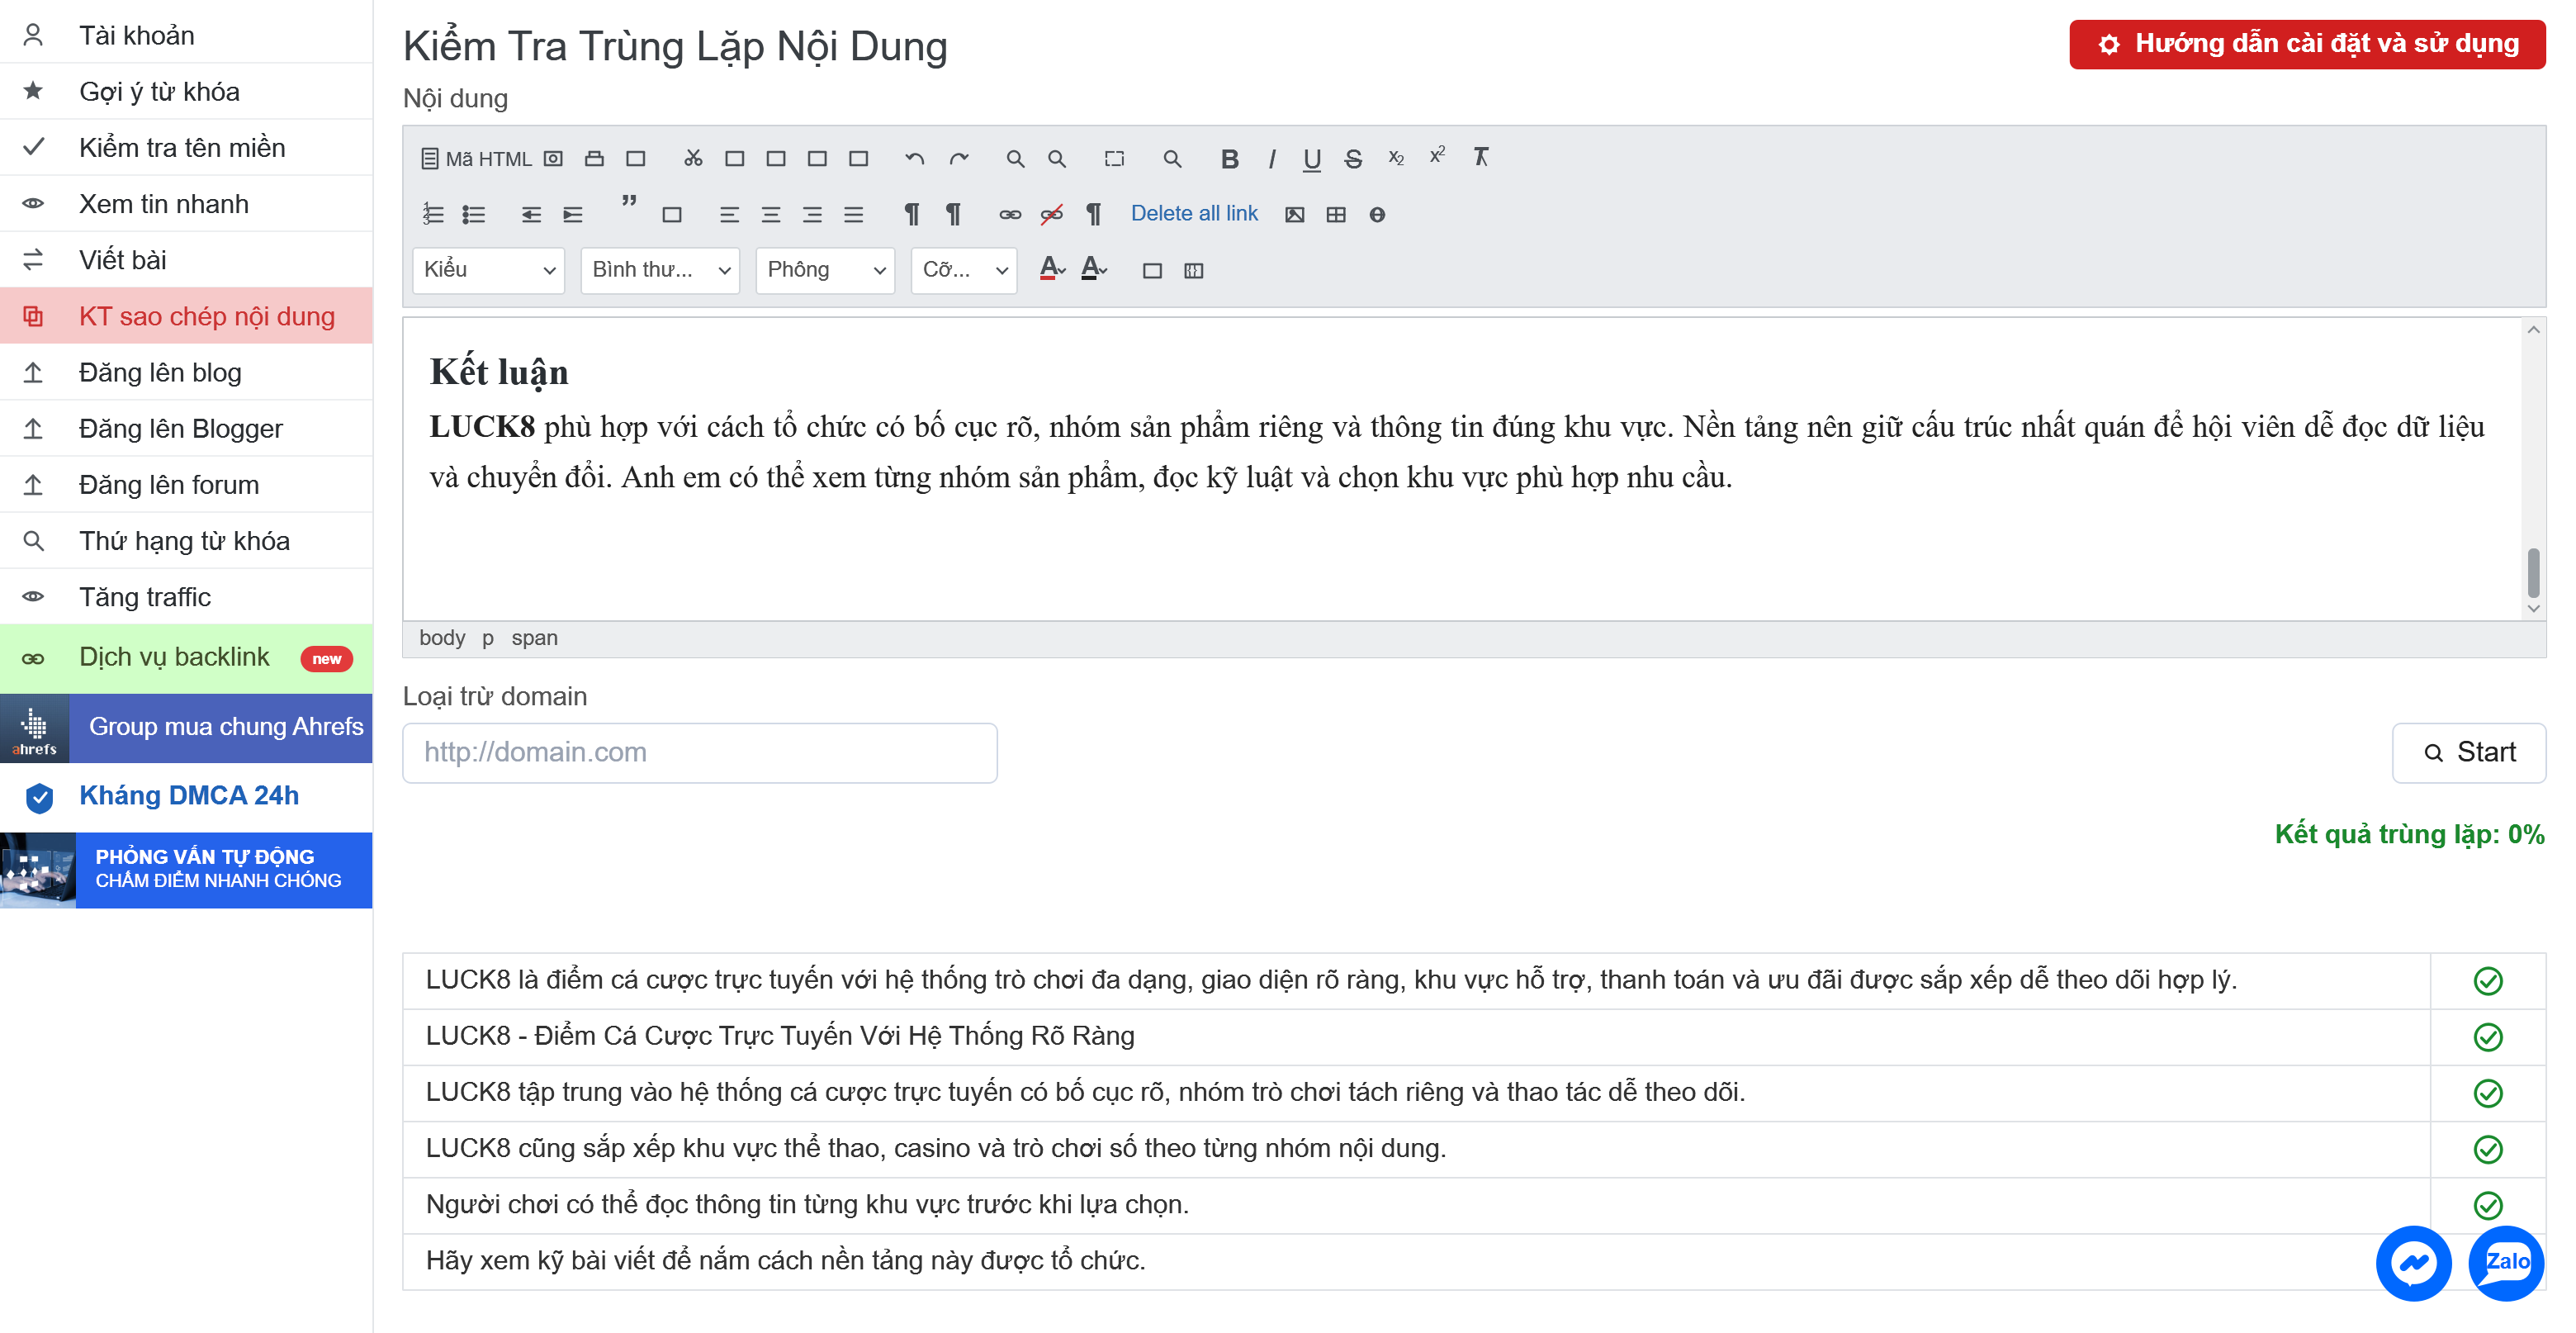Click Group mua chung Ahrefs banner
Screen dimensions: 2576x1333
tap(186, 728)
